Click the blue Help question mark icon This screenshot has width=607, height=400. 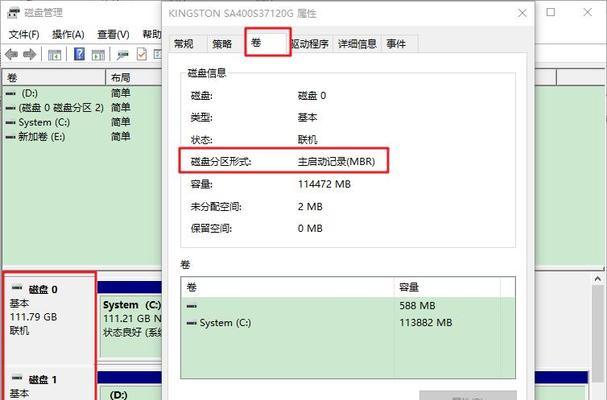(x=79, y=54)
